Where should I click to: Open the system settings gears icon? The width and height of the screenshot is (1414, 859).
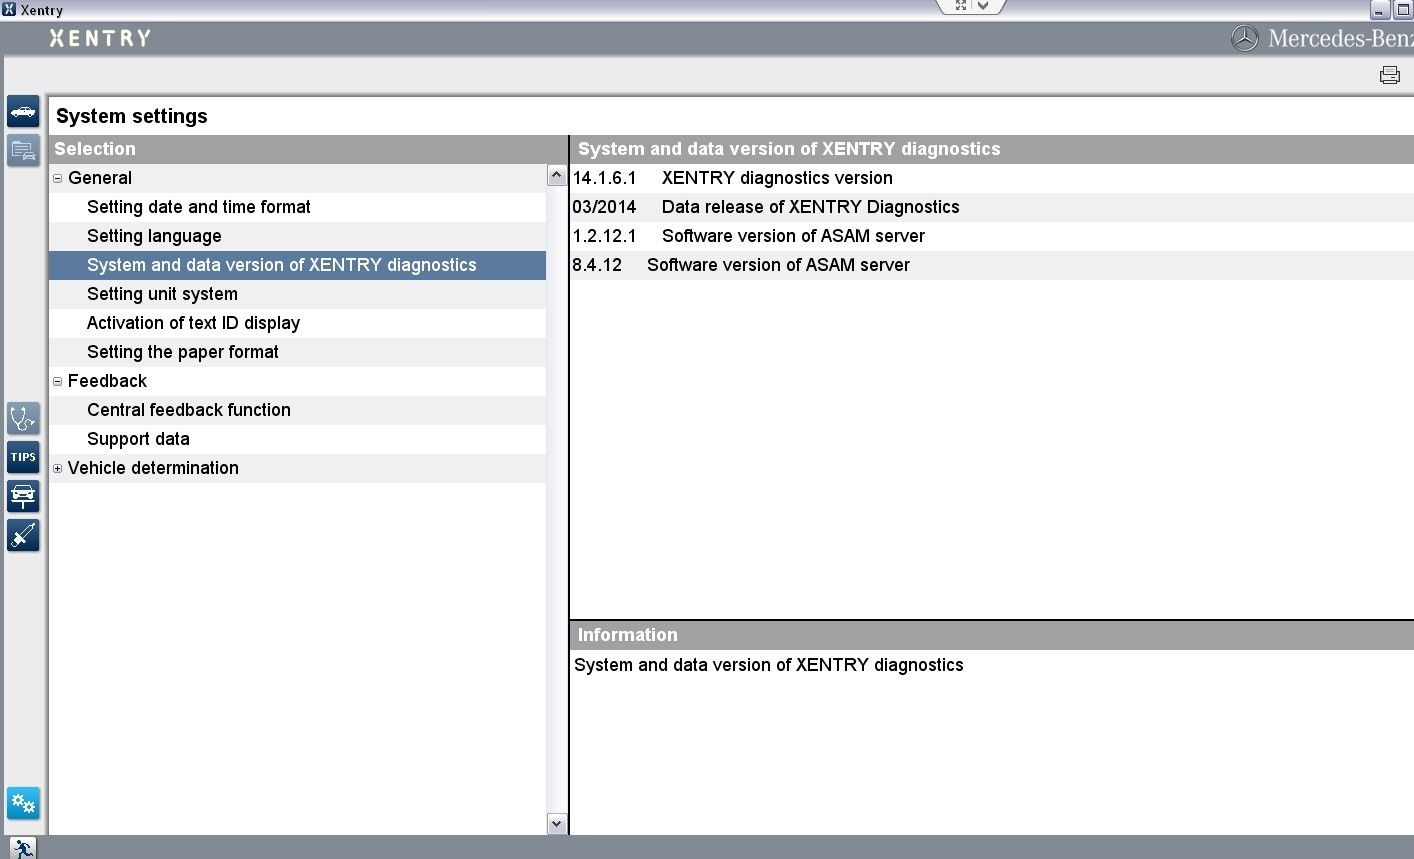coord(23,803)
